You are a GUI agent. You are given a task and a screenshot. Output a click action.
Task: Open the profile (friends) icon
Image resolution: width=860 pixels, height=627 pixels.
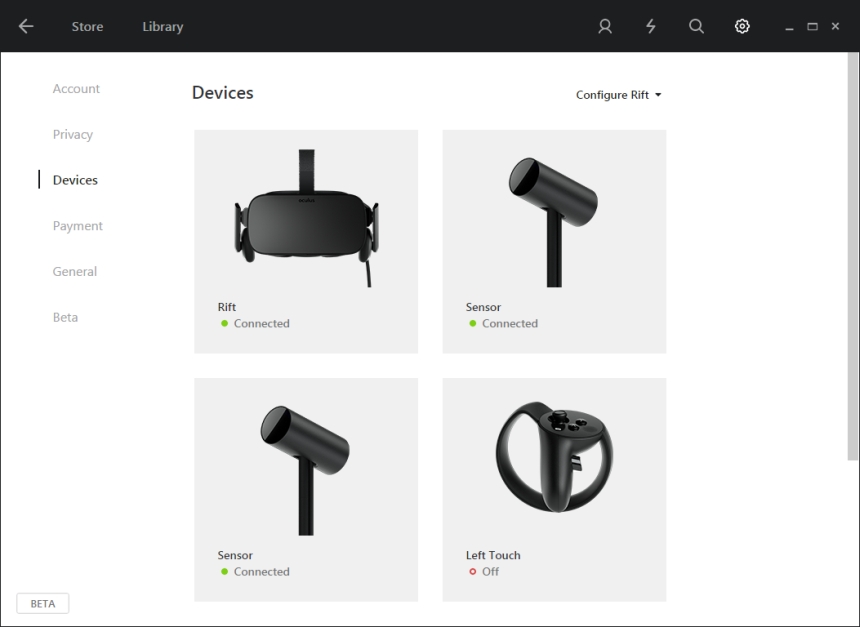605,26
